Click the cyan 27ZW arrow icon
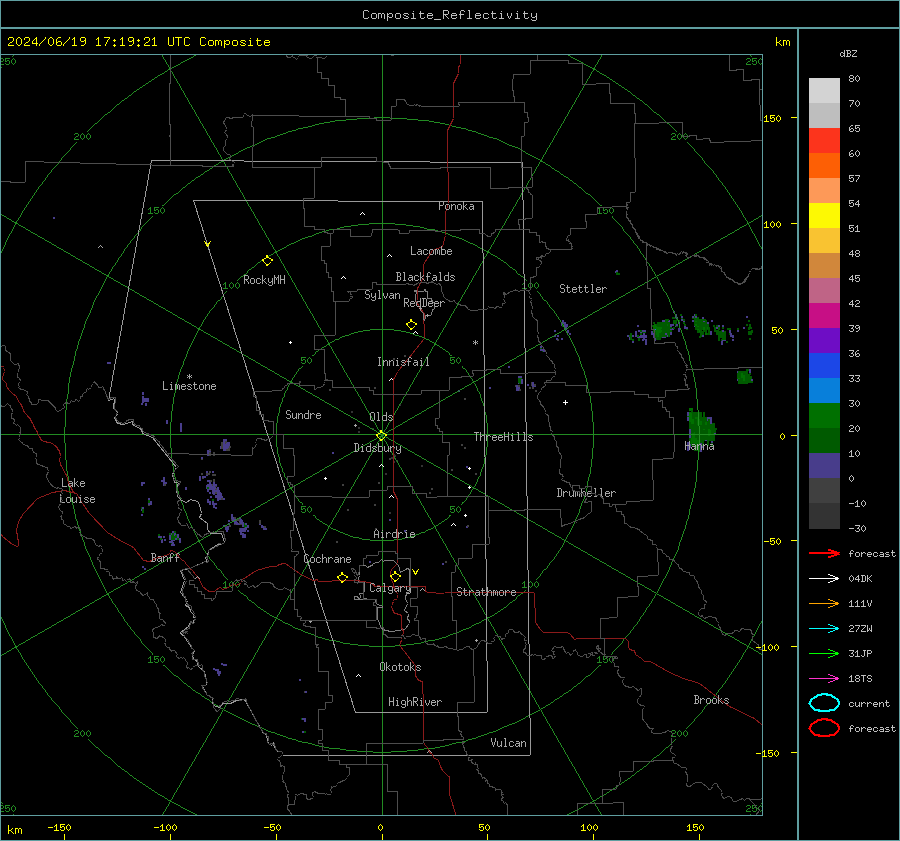 [x=824, y=629]
